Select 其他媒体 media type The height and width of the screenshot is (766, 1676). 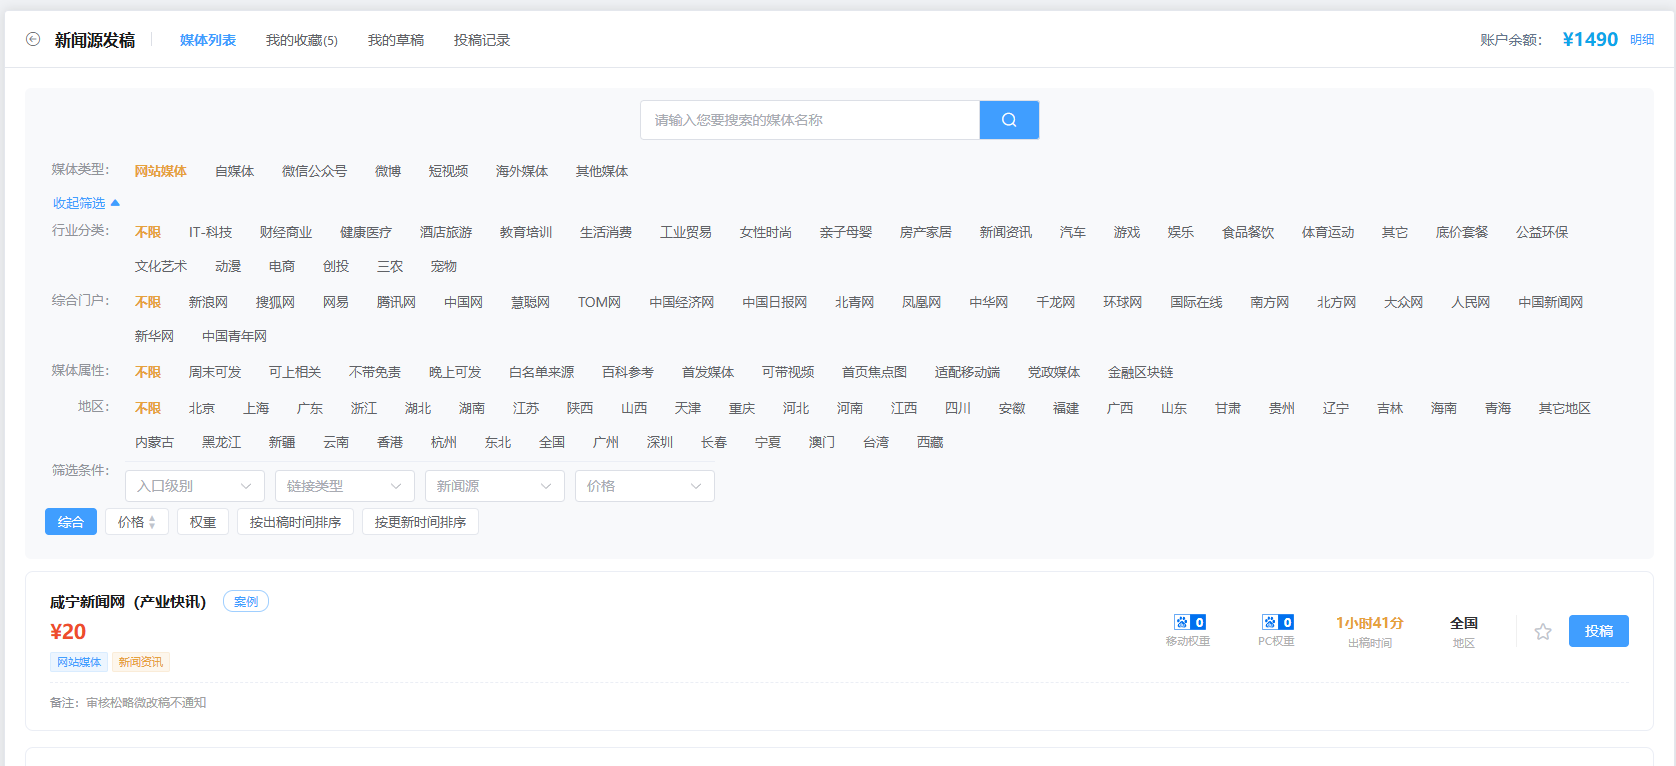coord(602,171)
